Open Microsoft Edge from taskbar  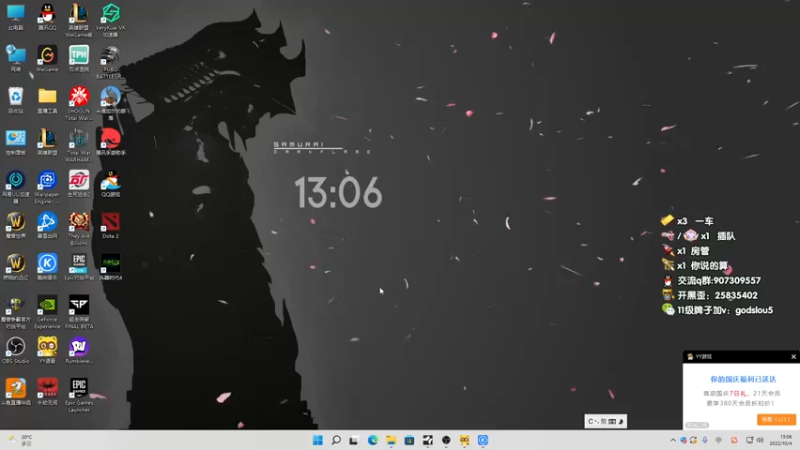coord(372,440)
